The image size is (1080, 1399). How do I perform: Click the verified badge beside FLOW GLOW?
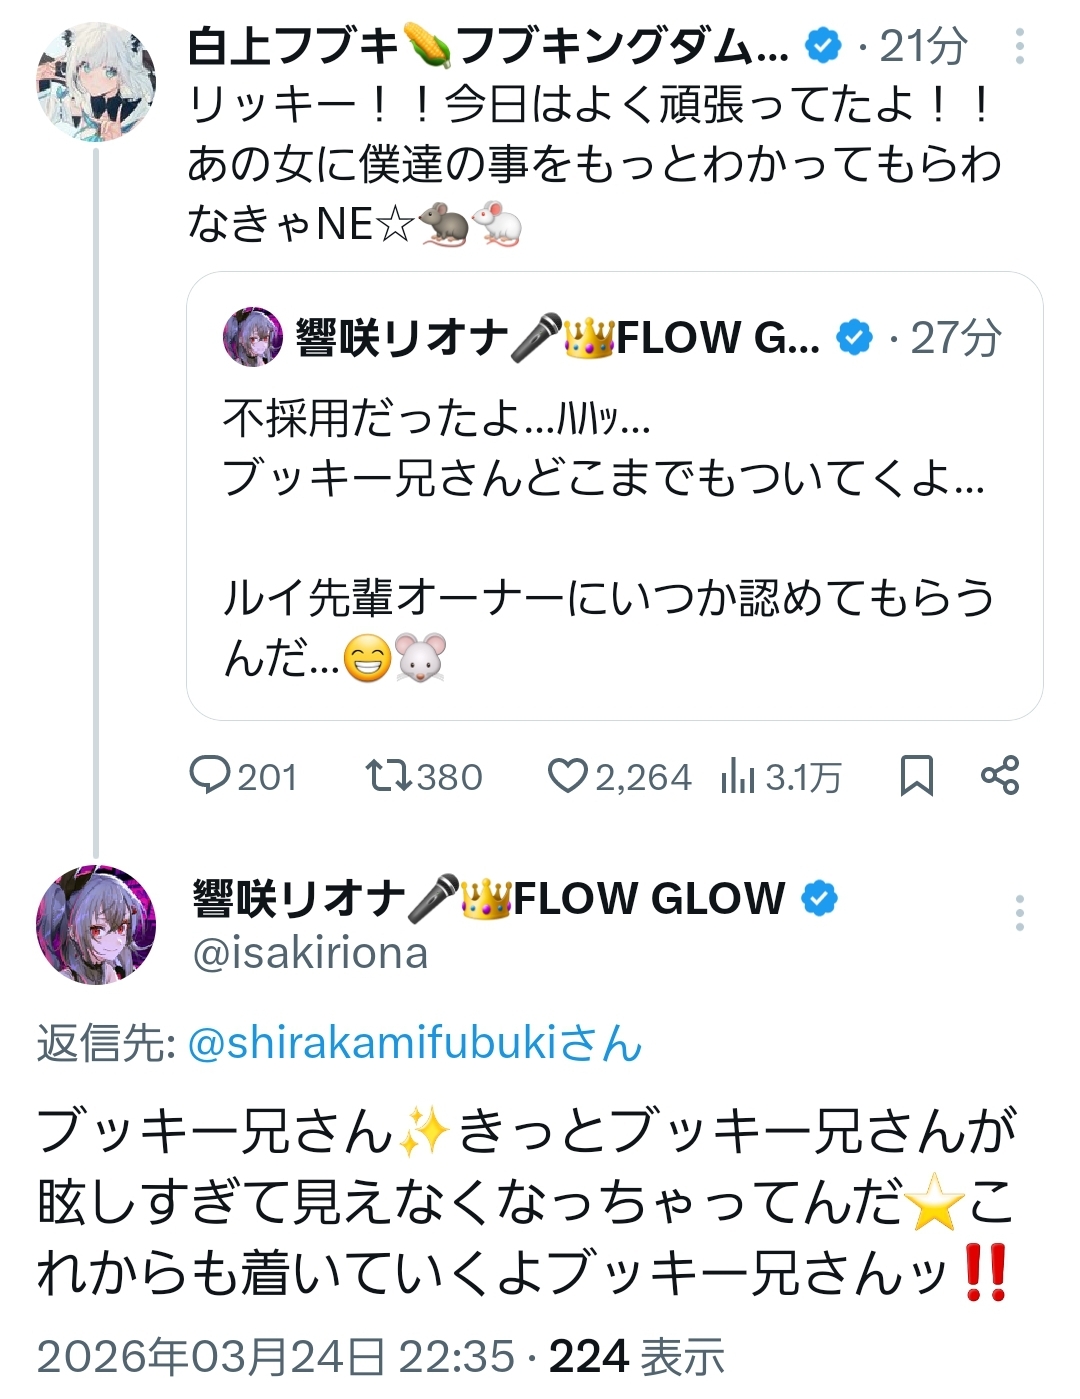click(820, 898)
